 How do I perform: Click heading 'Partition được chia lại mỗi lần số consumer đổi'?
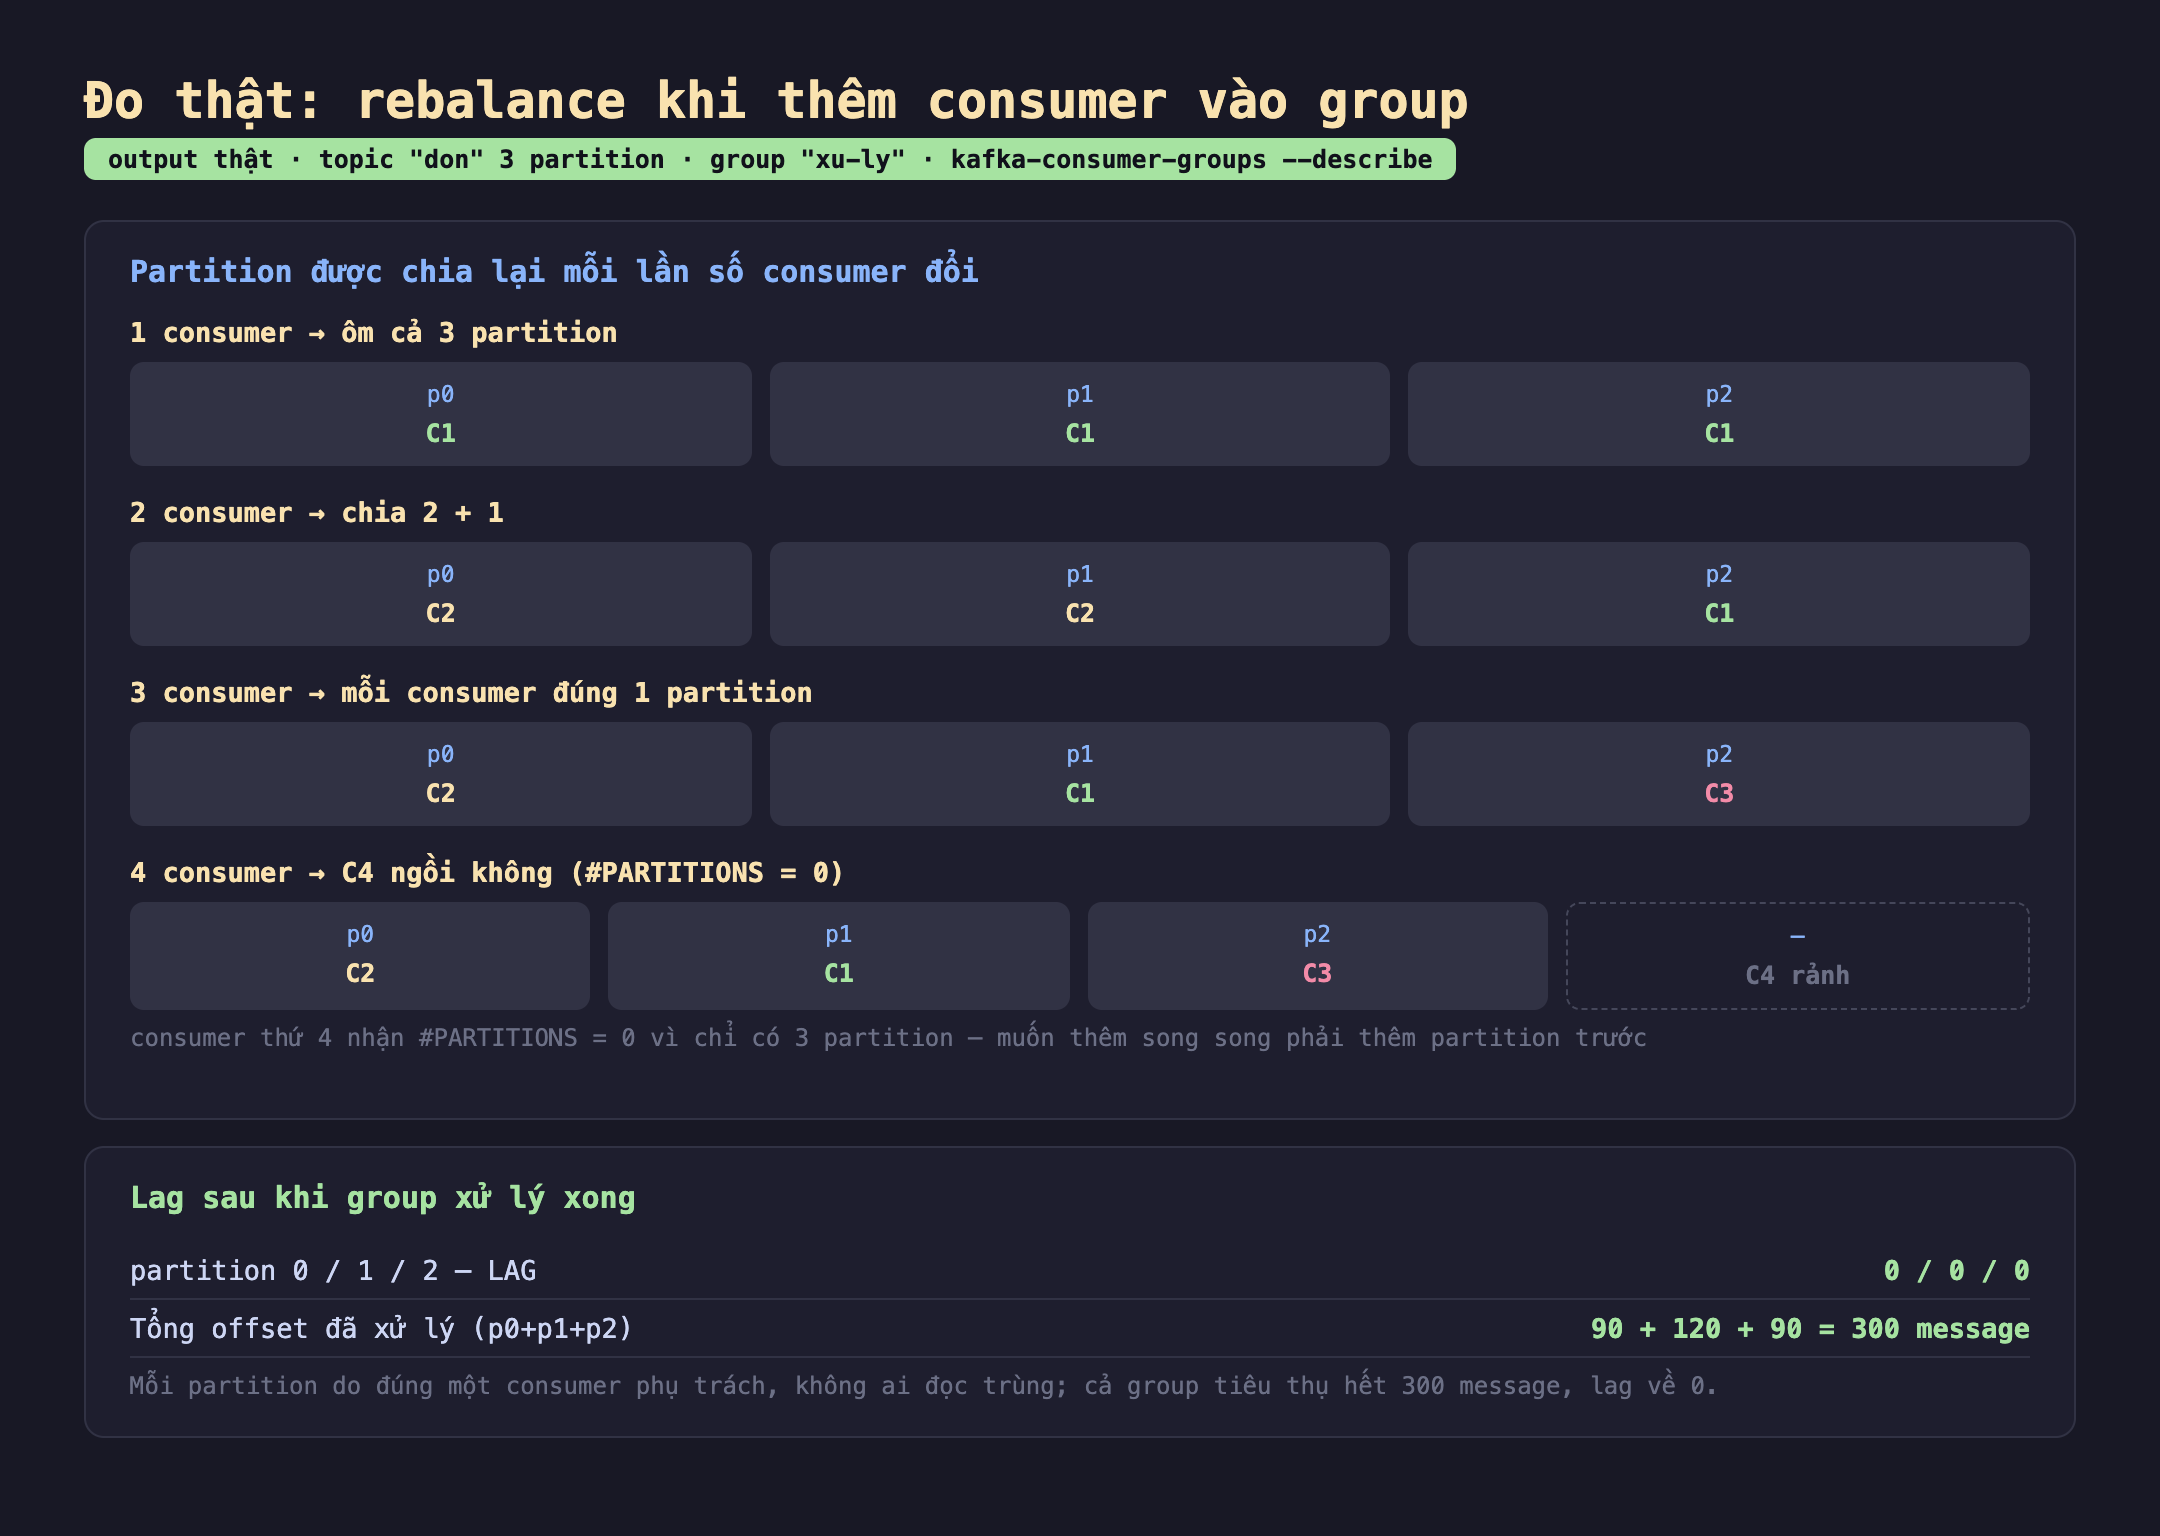click(x=554, y=271)
